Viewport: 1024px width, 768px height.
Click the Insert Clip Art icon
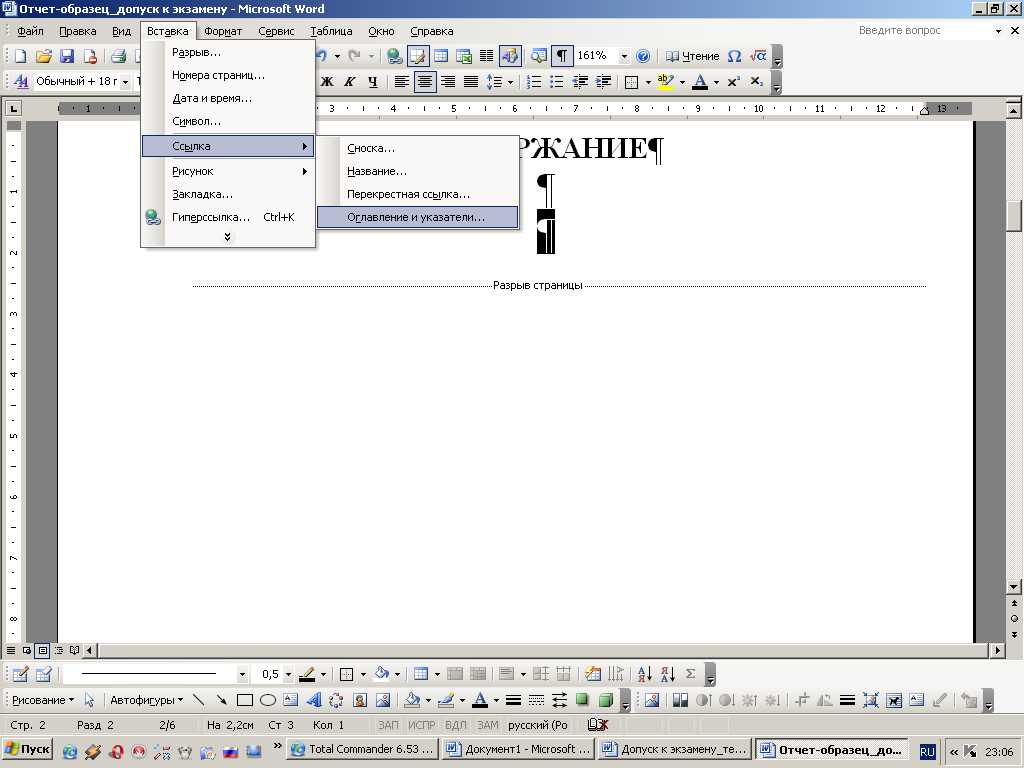360,700
